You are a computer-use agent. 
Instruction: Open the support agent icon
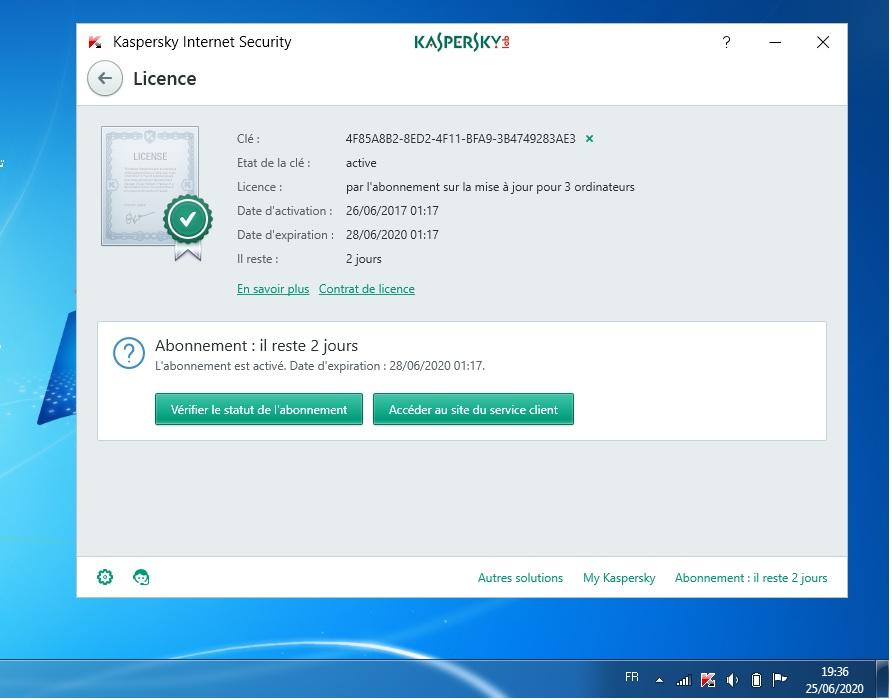coord(141,578)
